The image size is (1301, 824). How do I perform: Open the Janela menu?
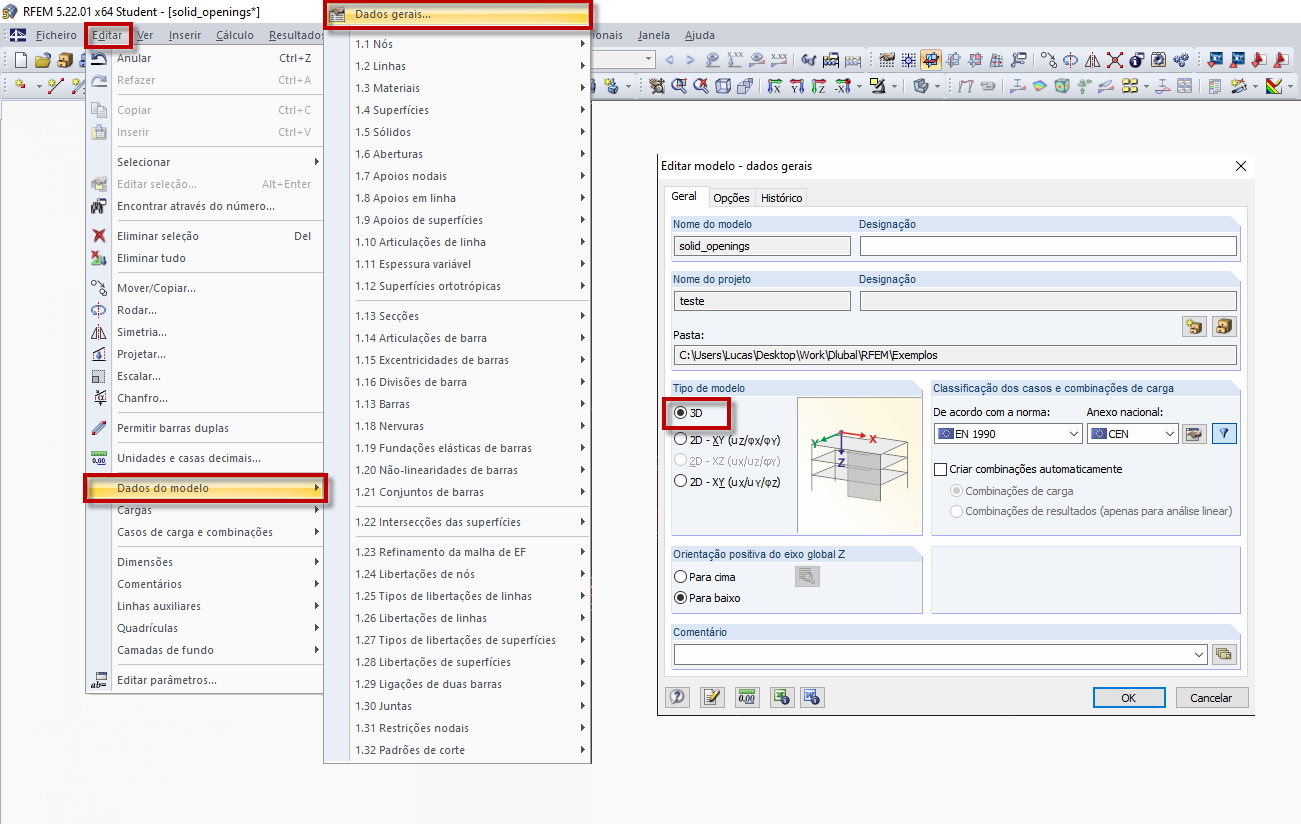point(653,35)
